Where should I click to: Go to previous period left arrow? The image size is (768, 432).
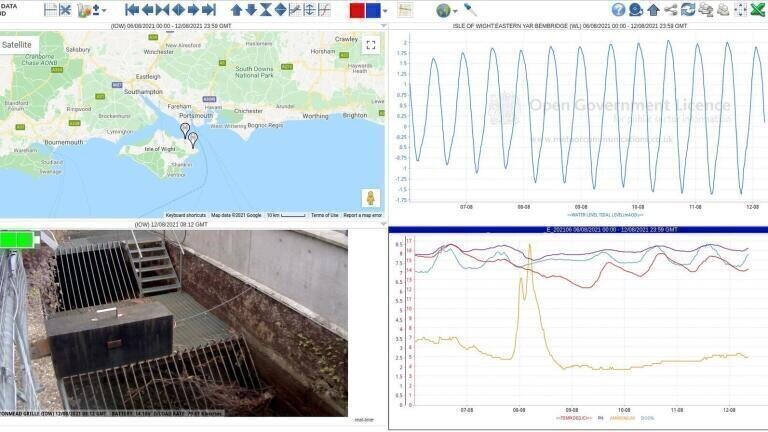(147, 10)
